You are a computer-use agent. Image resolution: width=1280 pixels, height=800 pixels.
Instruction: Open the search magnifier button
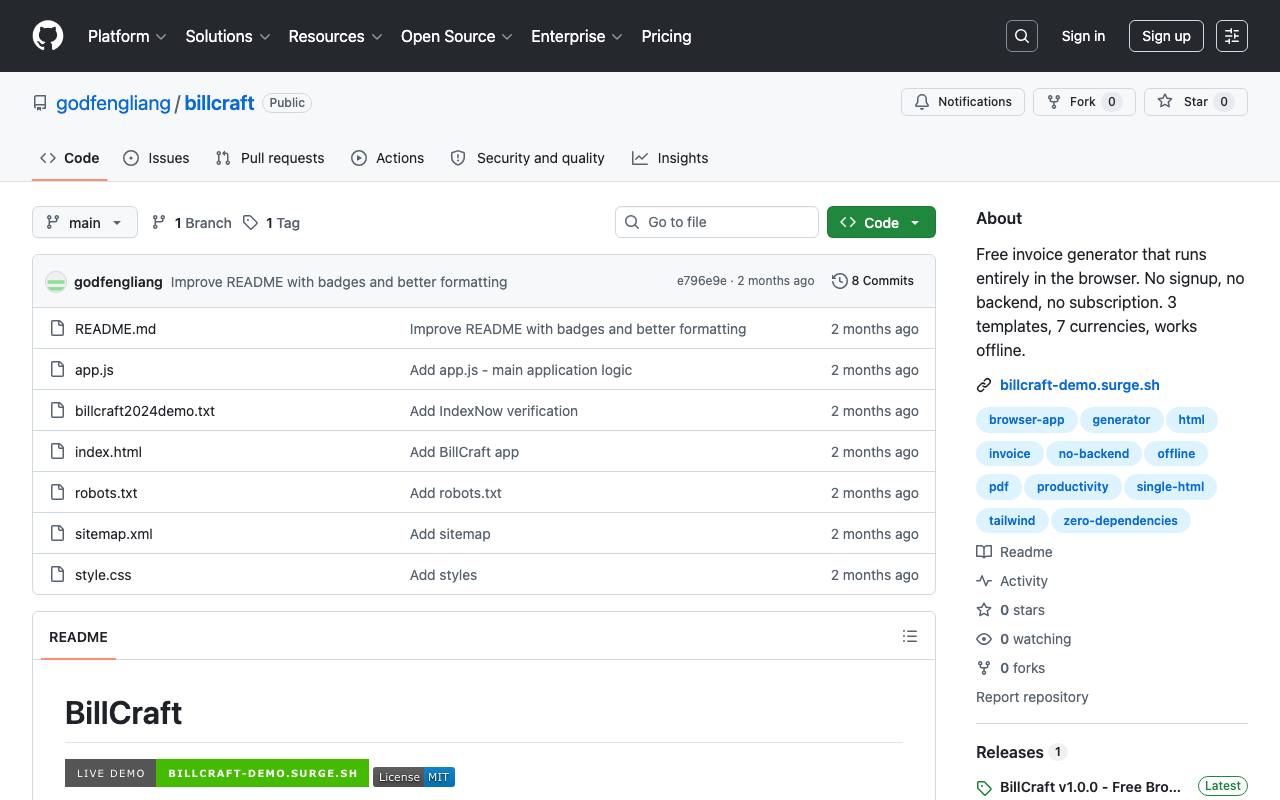tap(1022, 36)
